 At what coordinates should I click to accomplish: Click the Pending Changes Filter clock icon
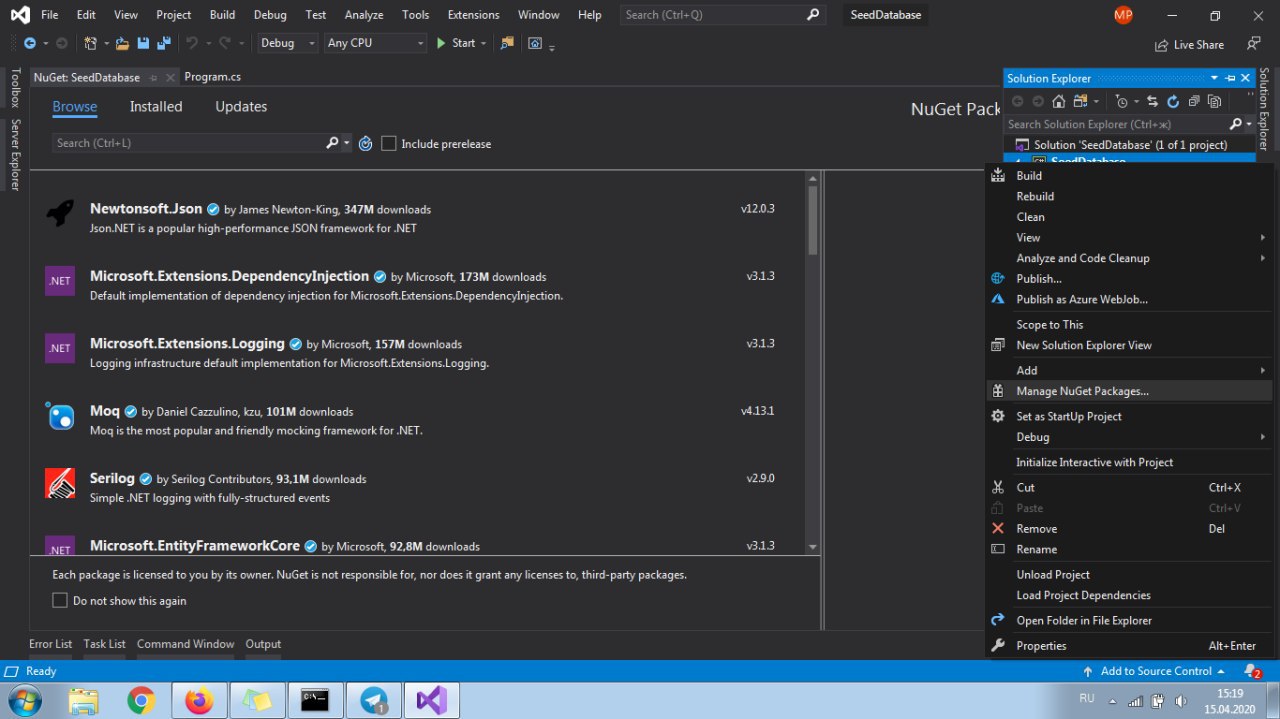(x=1122, y=101)
